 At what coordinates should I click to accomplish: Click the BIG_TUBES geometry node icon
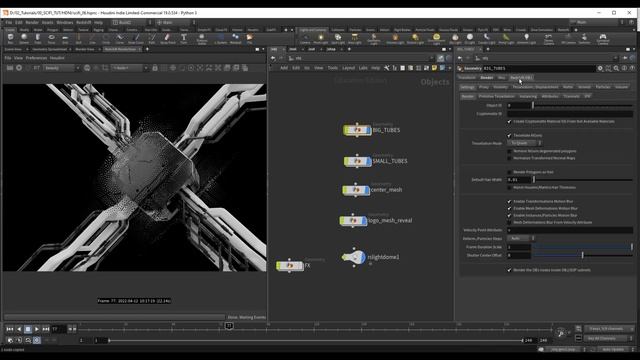(357, 130)
